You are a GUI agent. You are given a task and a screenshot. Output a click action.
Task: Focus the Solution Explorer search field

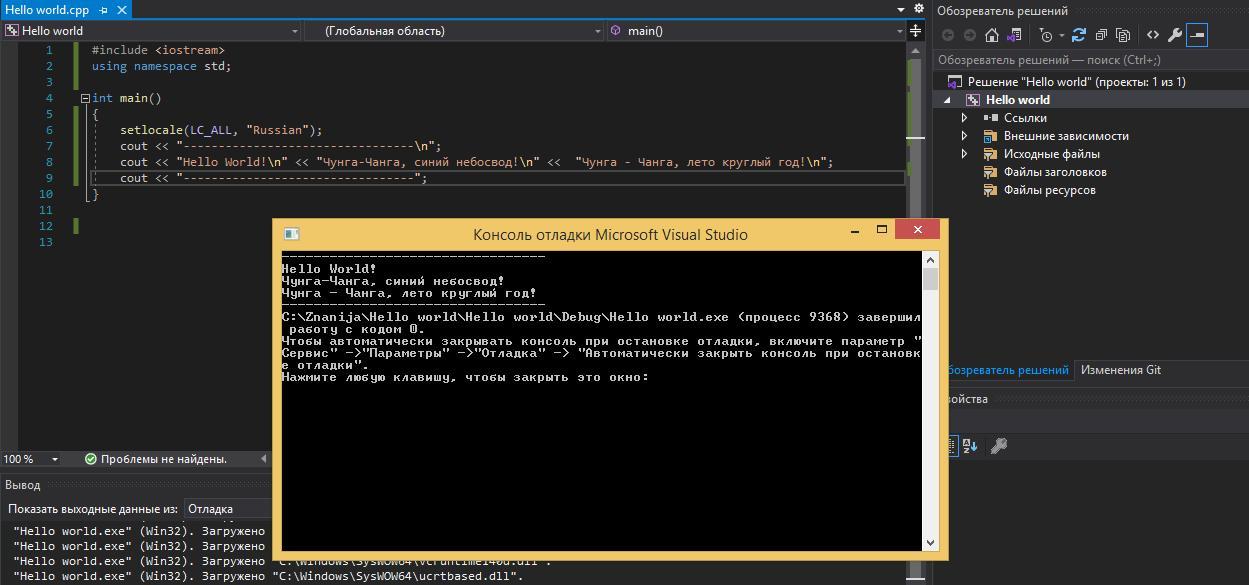click(x=1090, y=60)
